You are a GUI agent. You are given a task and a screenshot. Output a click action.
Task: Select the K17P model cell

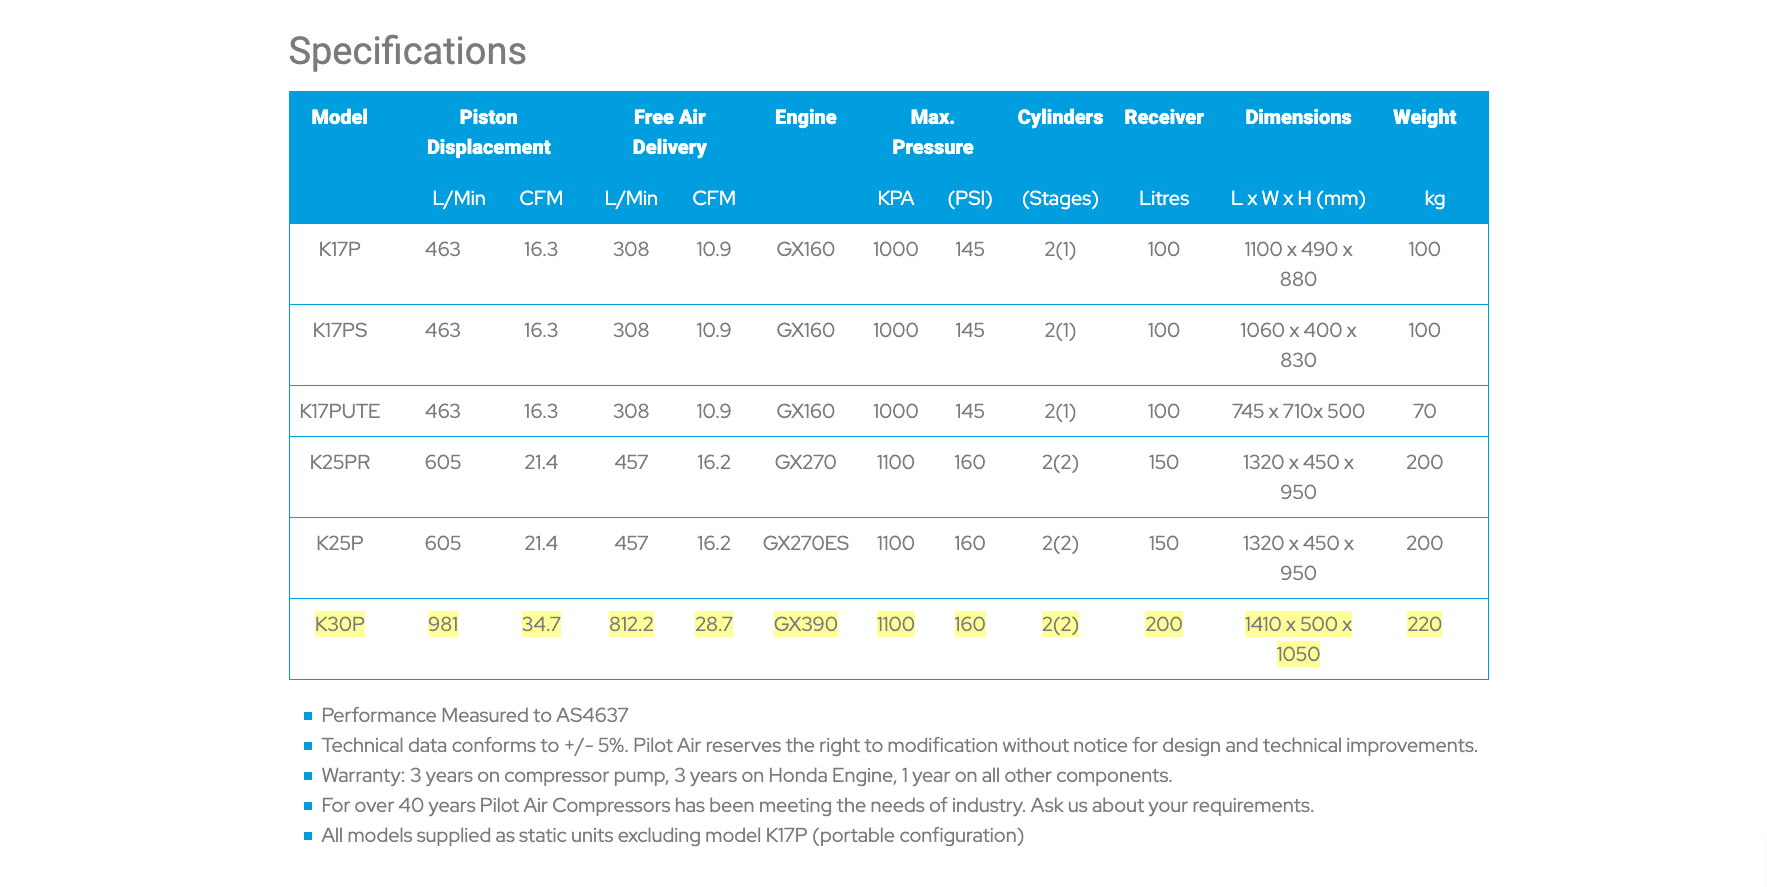click(339, 249)
